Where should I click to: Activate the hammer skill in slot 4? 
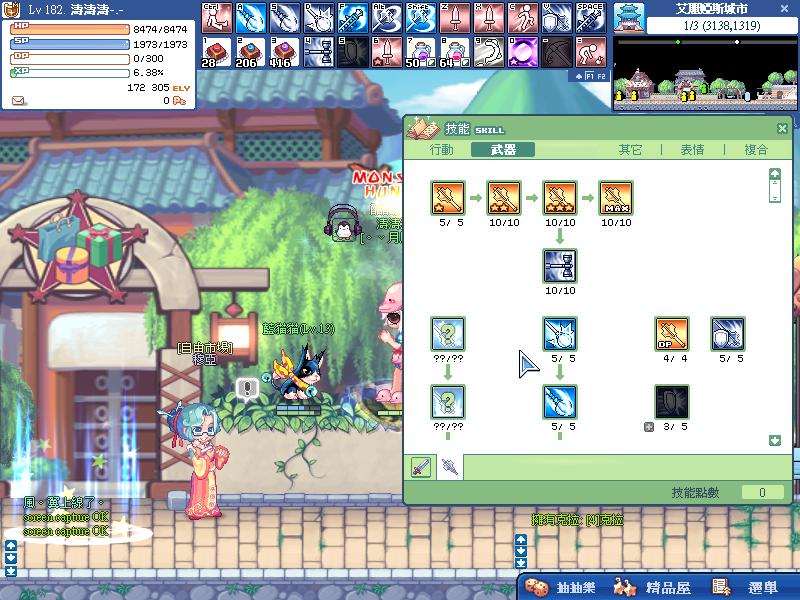tap(319, 52)
